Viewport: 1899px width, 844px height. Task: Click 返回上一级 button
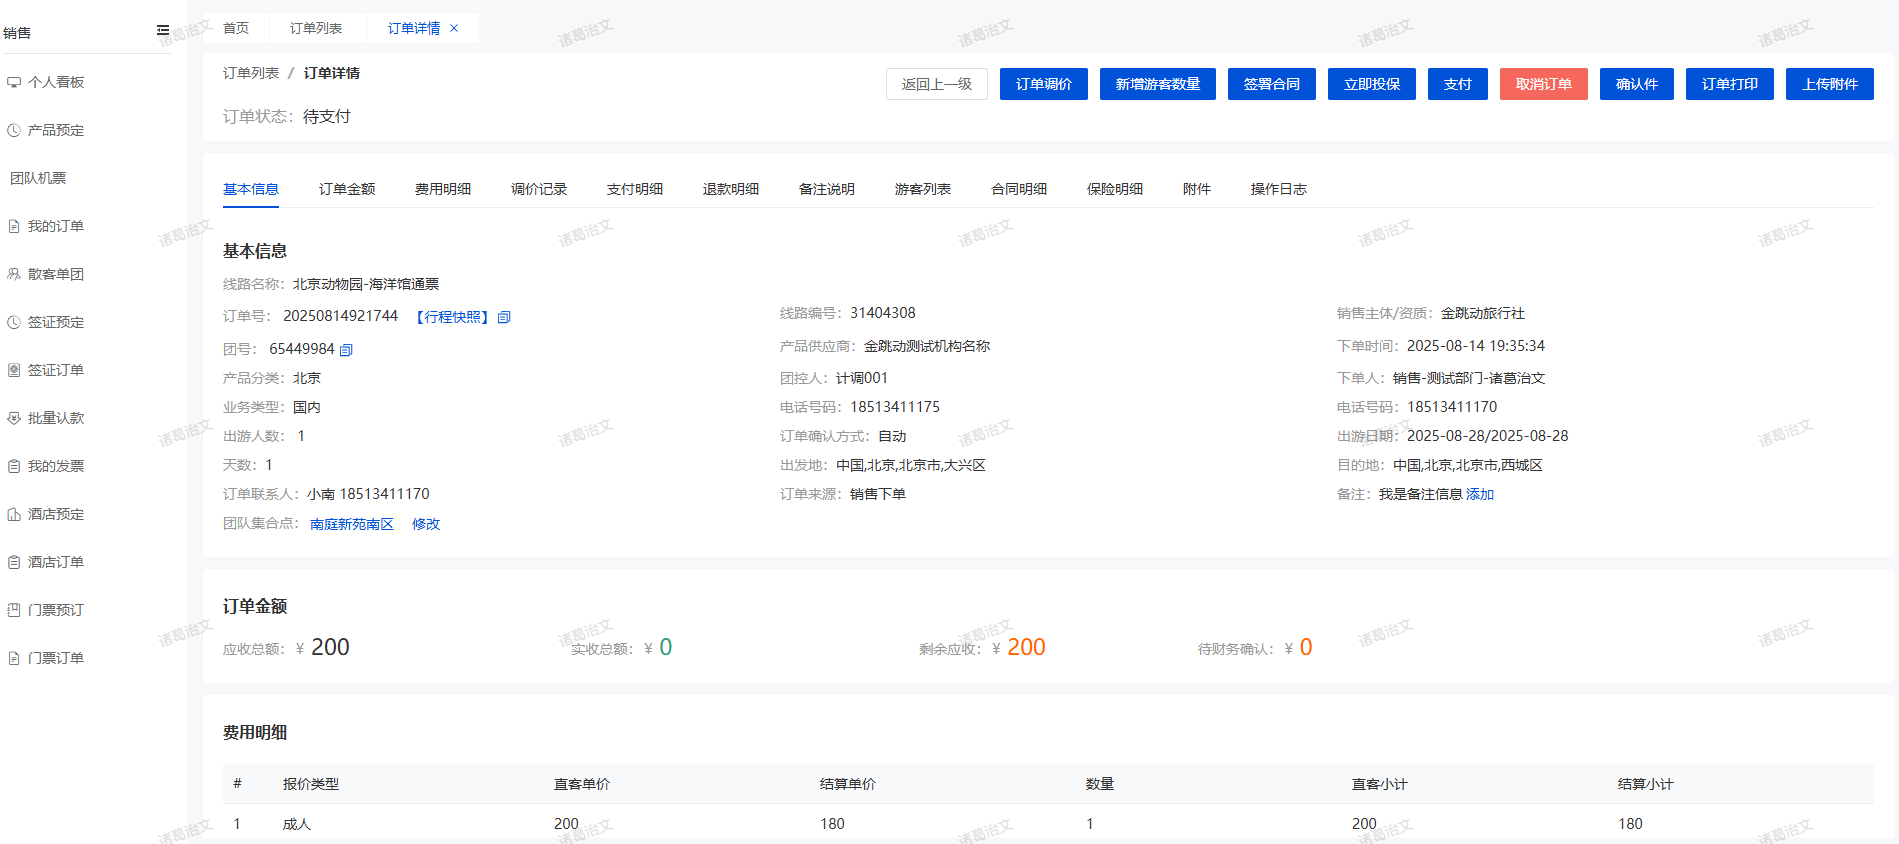point(936,84)
